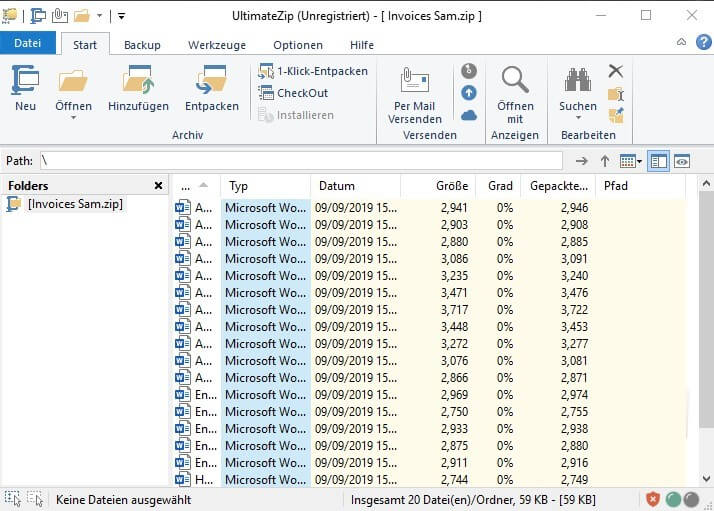714x511 pixels.
Task: Expand the Öffnen dropdown arrow
Action: 73,118
